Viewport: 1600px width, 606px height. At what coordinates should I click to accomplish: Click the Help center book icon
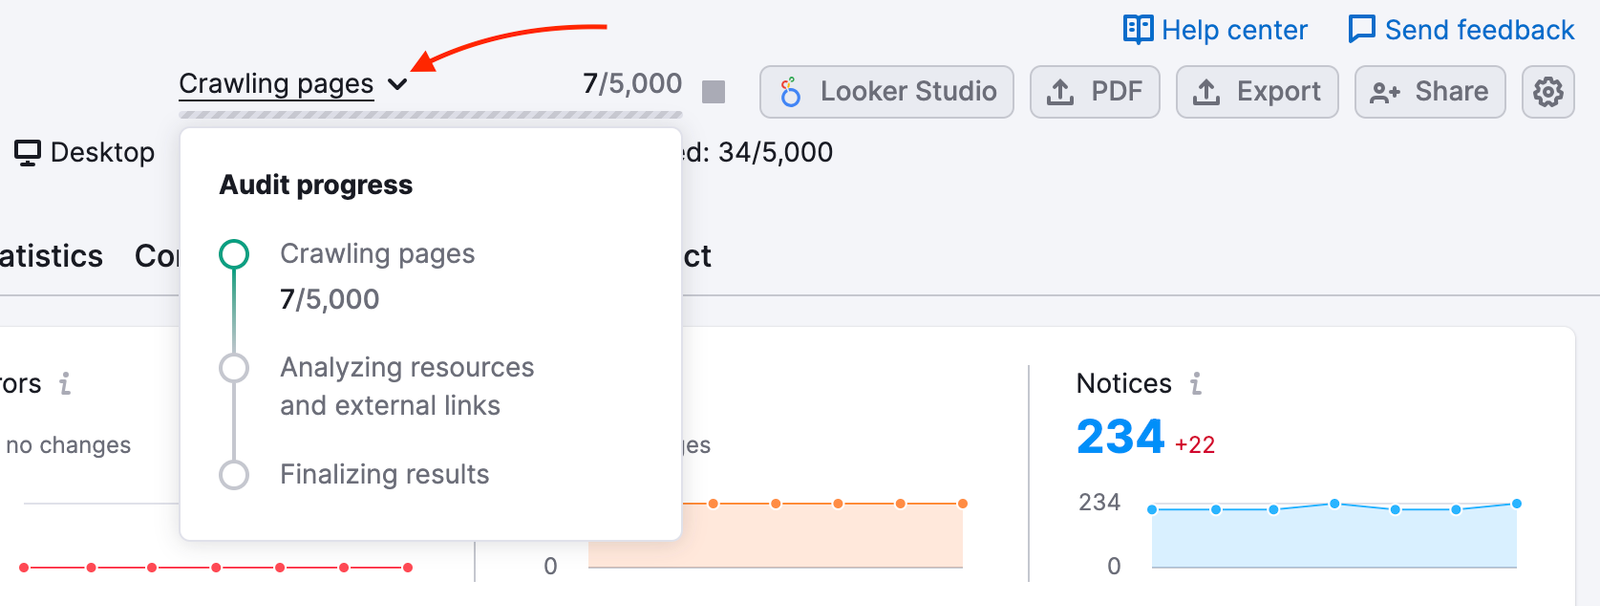(1137, 29)
